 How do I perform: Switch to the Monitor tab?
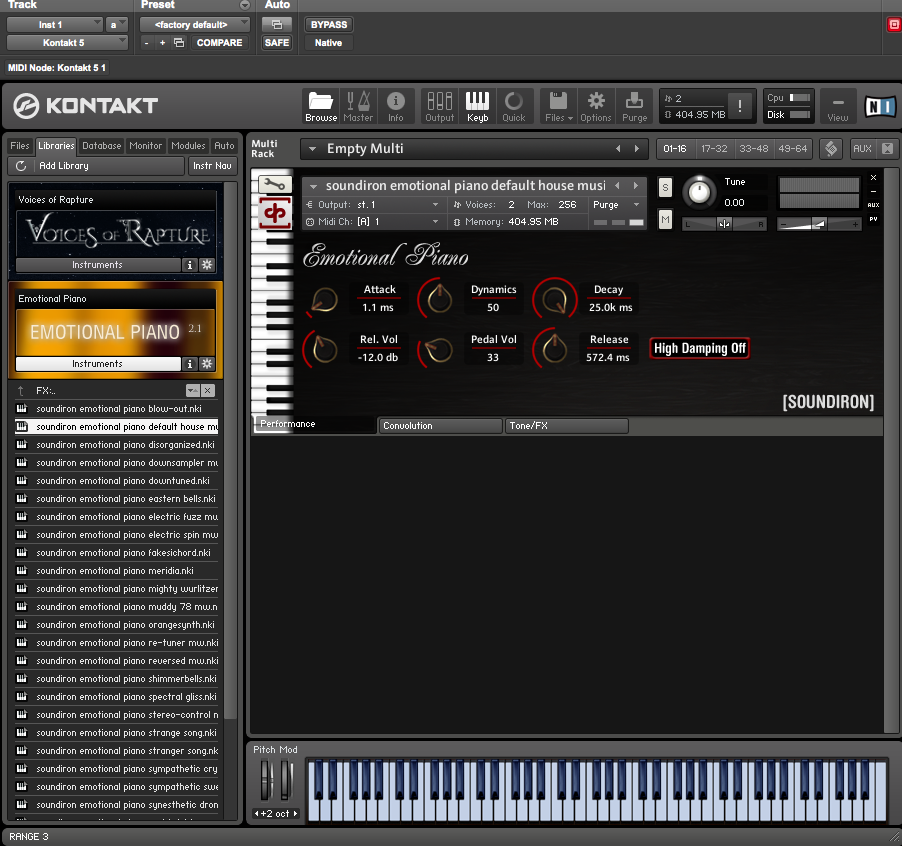[146, 146]
